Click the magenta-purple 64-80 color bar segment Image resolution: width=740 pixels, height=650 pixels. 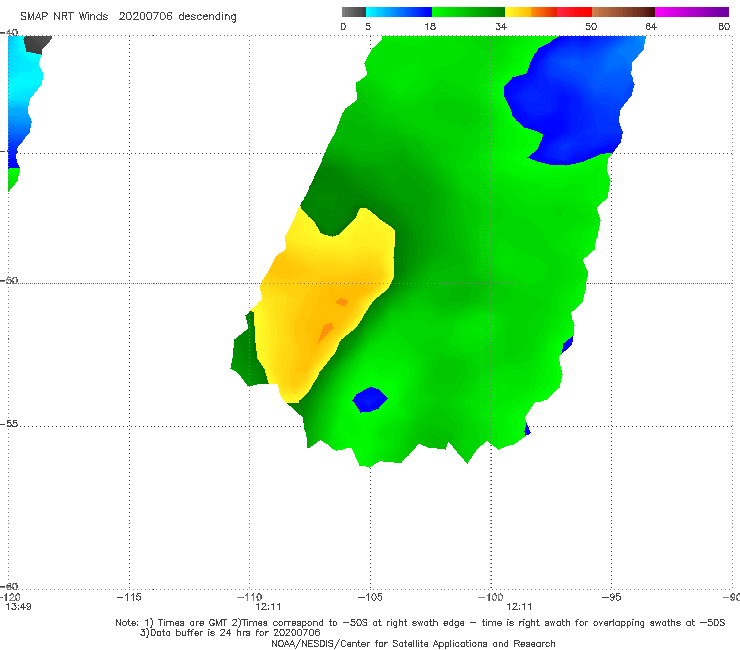point(692,12)
